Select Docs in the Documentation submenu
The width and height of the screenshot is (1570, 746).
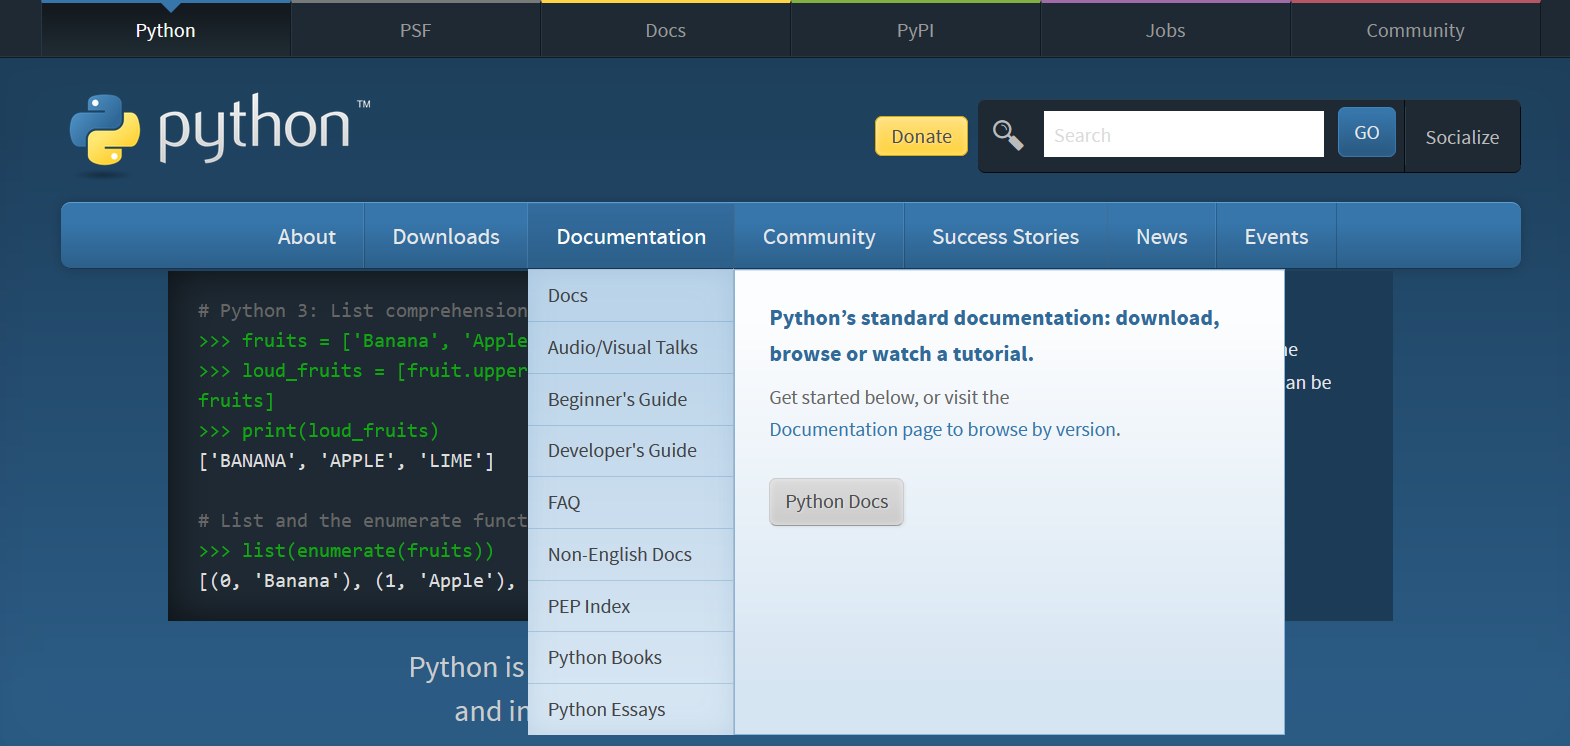[631, 296]
